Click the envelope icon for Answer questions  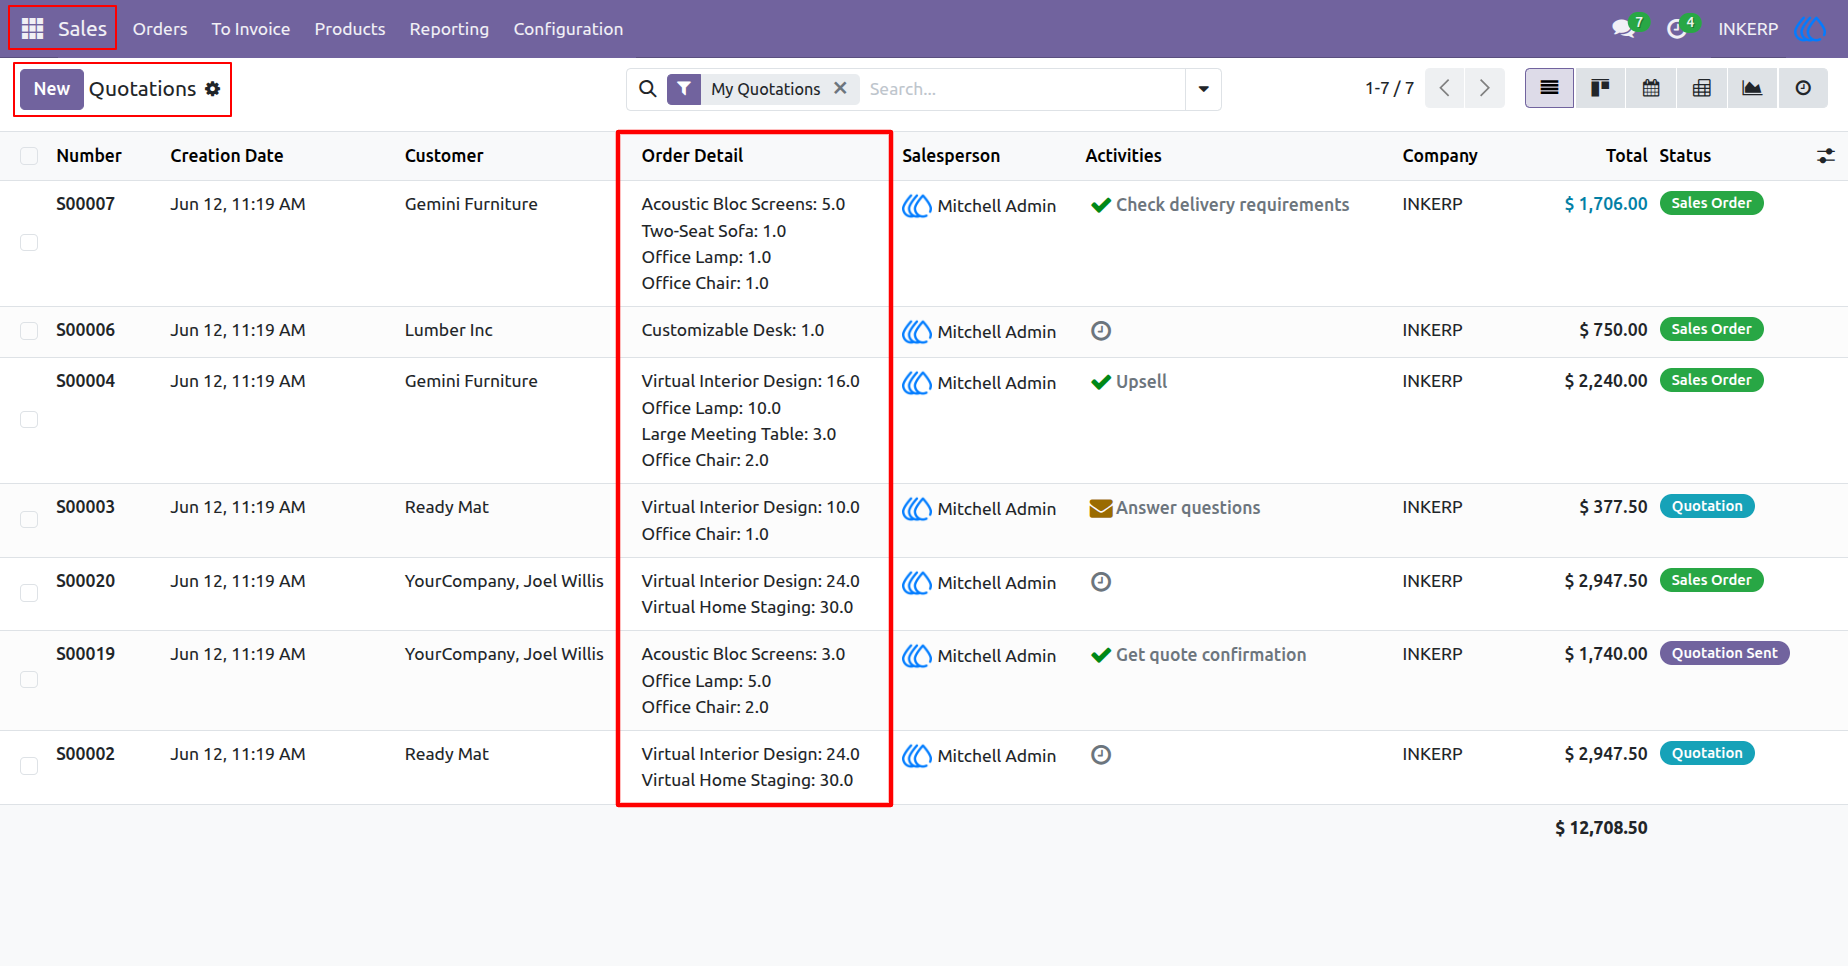[x=1101, y=508]
